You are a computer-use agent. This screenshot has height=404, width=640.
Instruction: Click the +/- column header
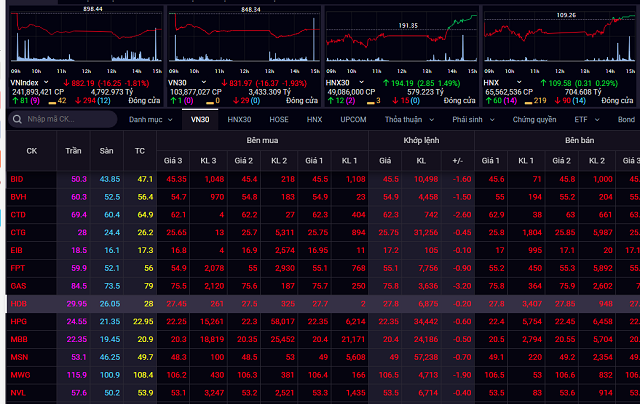pos(457,160)
